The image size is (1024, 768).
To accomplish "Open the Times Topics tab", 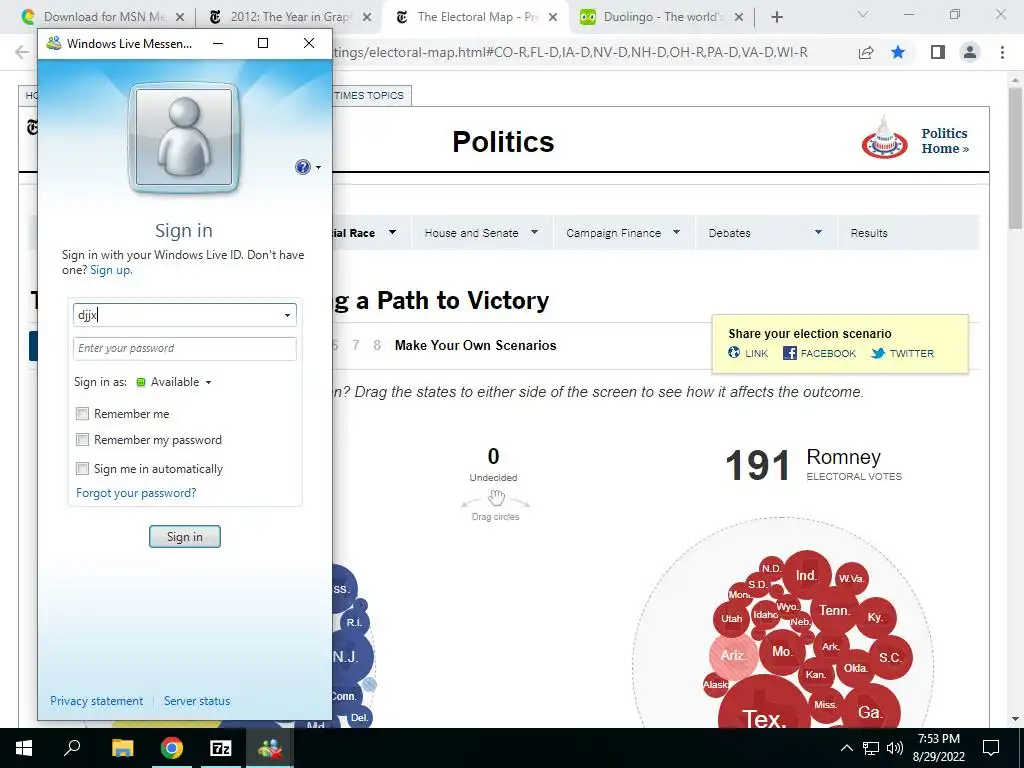I will click(369, 95).
